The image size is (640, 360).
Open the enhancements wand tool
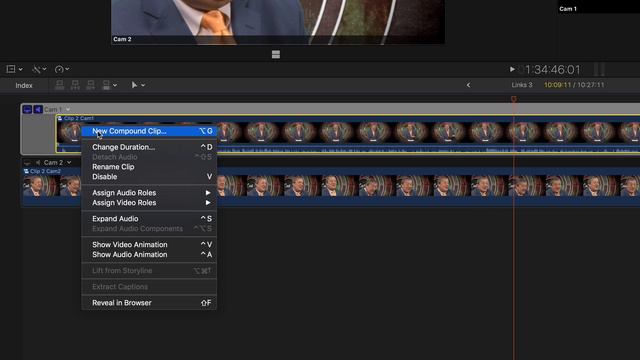pyautogui.click(x=36, y=69)
